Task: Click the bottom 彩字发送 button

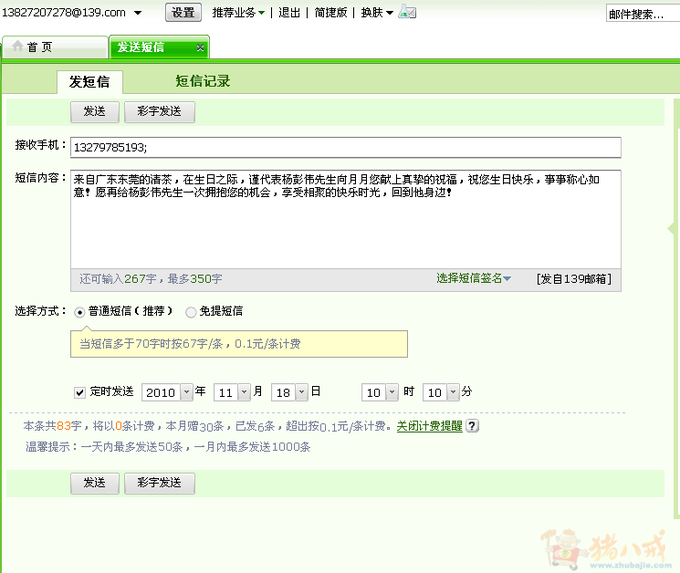Action: [x=159, y=483]
